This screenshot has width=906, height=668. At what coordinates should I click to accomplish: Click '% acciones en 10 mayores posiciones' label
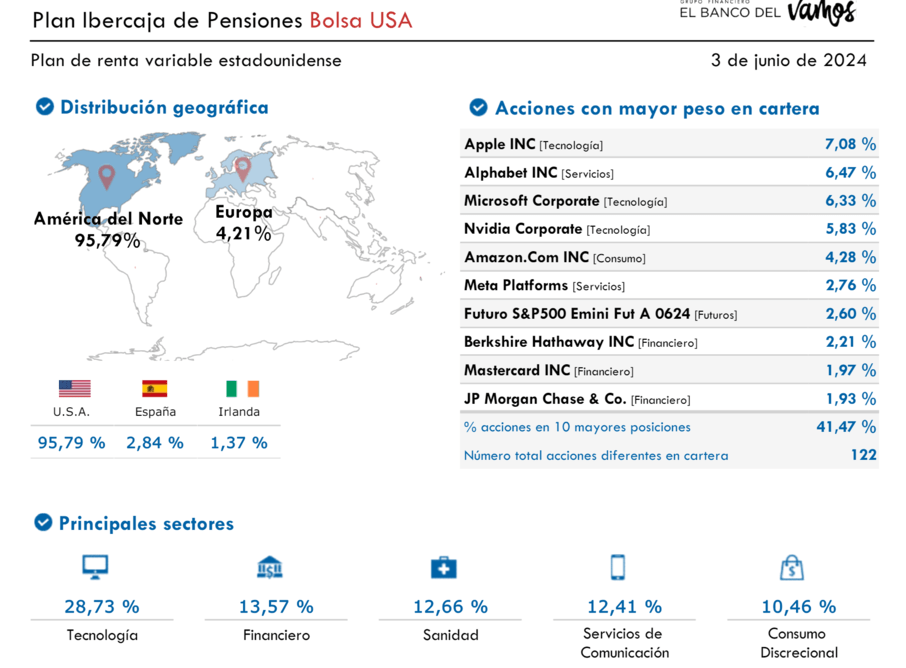[x=577, y=427]
